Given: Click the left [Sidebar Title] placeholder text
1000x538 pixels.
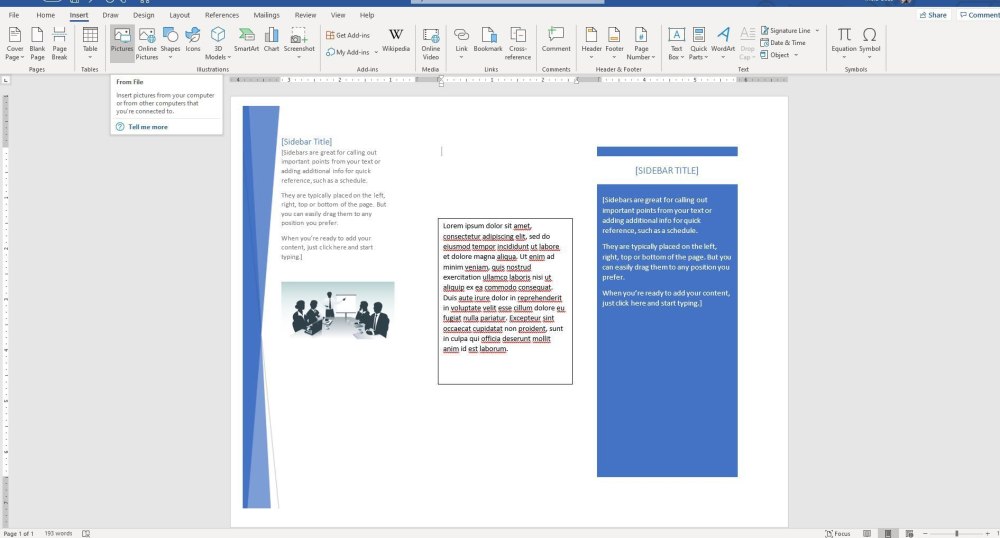Looking at the screenshot, I should [306, 142].
